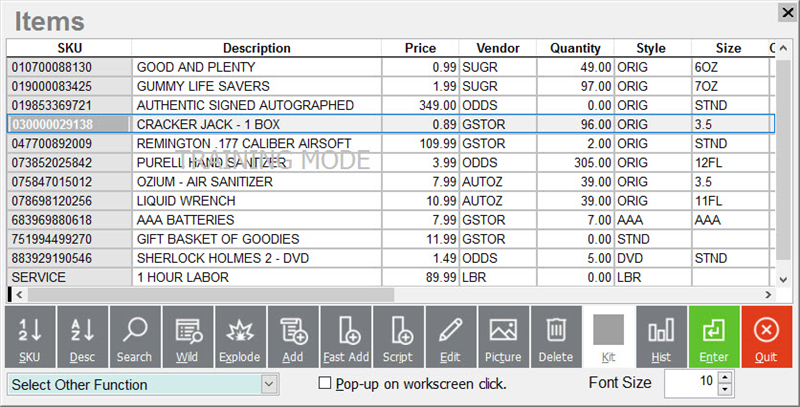Click horizontal scrollbar right arrow

pos(768,294)
